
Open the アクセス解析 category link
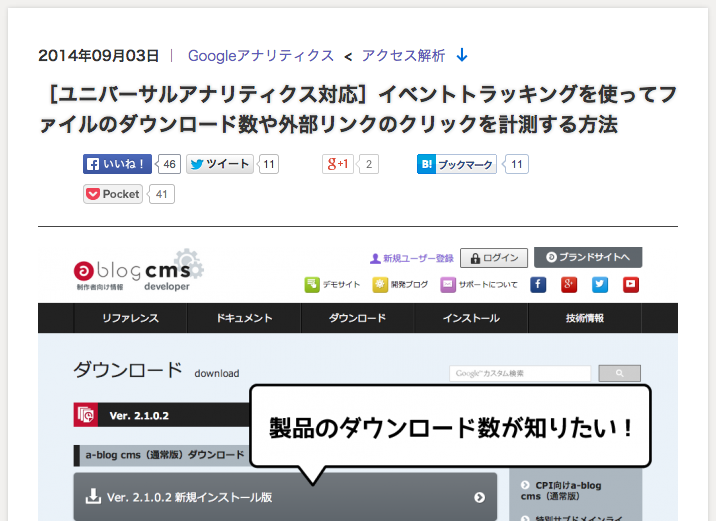pos(403,56)
